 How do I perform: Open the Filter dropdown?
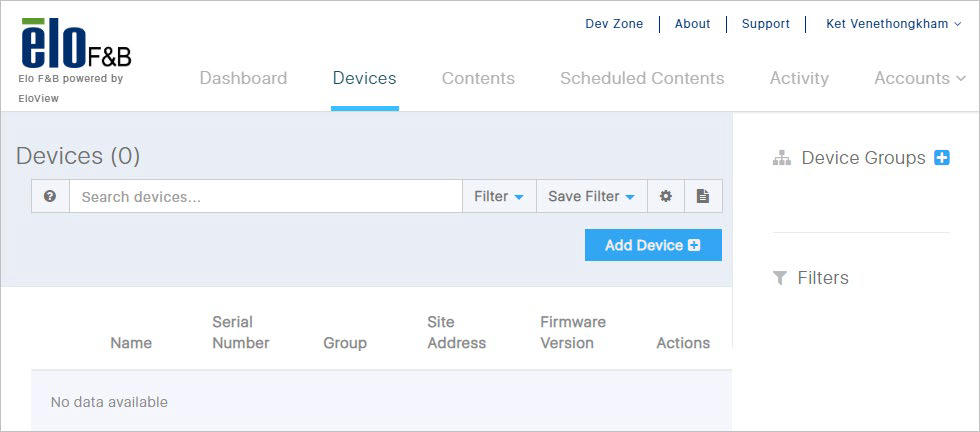[x=499, y=196]
